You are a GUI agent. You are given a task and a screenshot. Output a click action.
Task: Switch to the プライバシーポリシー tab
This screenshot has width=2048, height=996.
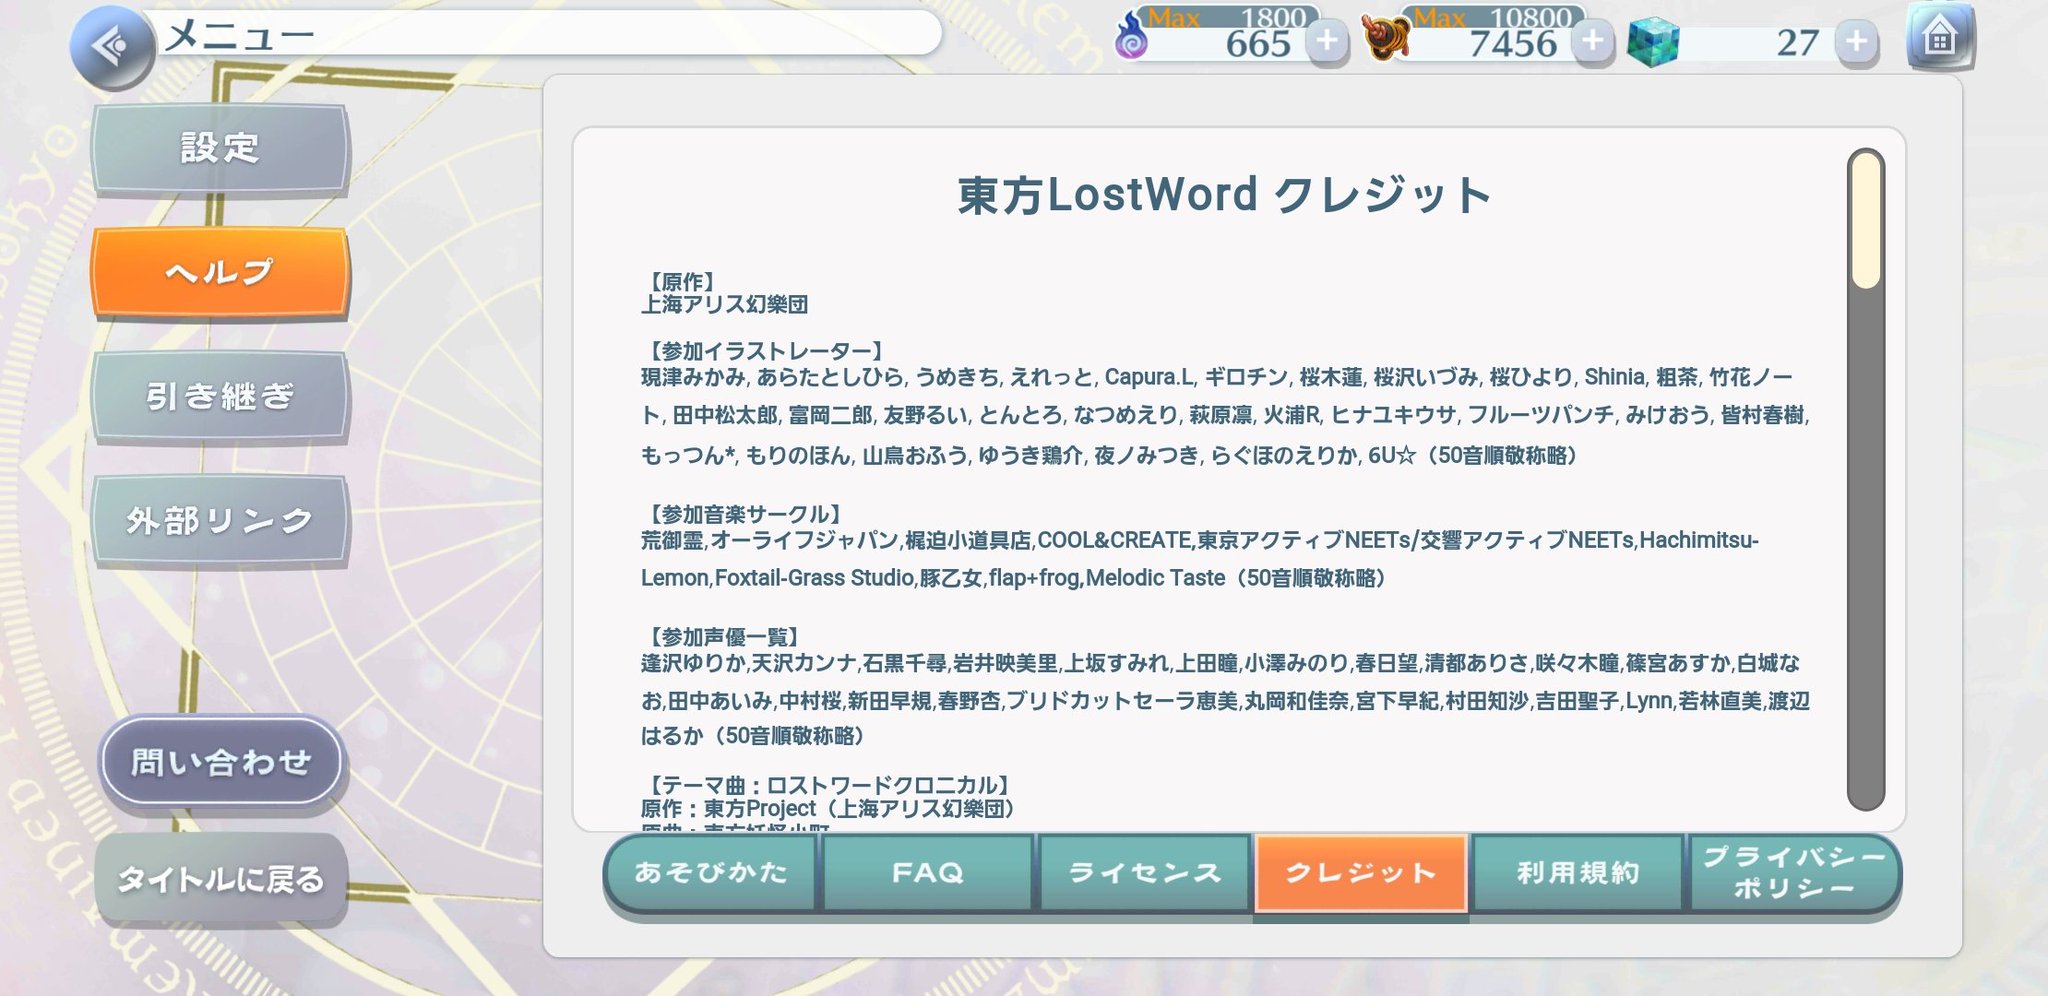1794,873
